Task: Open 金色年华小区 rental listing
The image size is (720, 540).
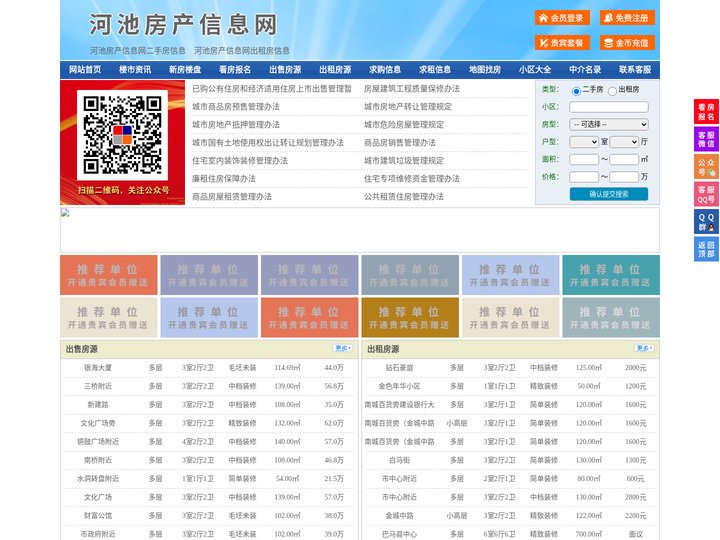Action: tap(399, 386)
